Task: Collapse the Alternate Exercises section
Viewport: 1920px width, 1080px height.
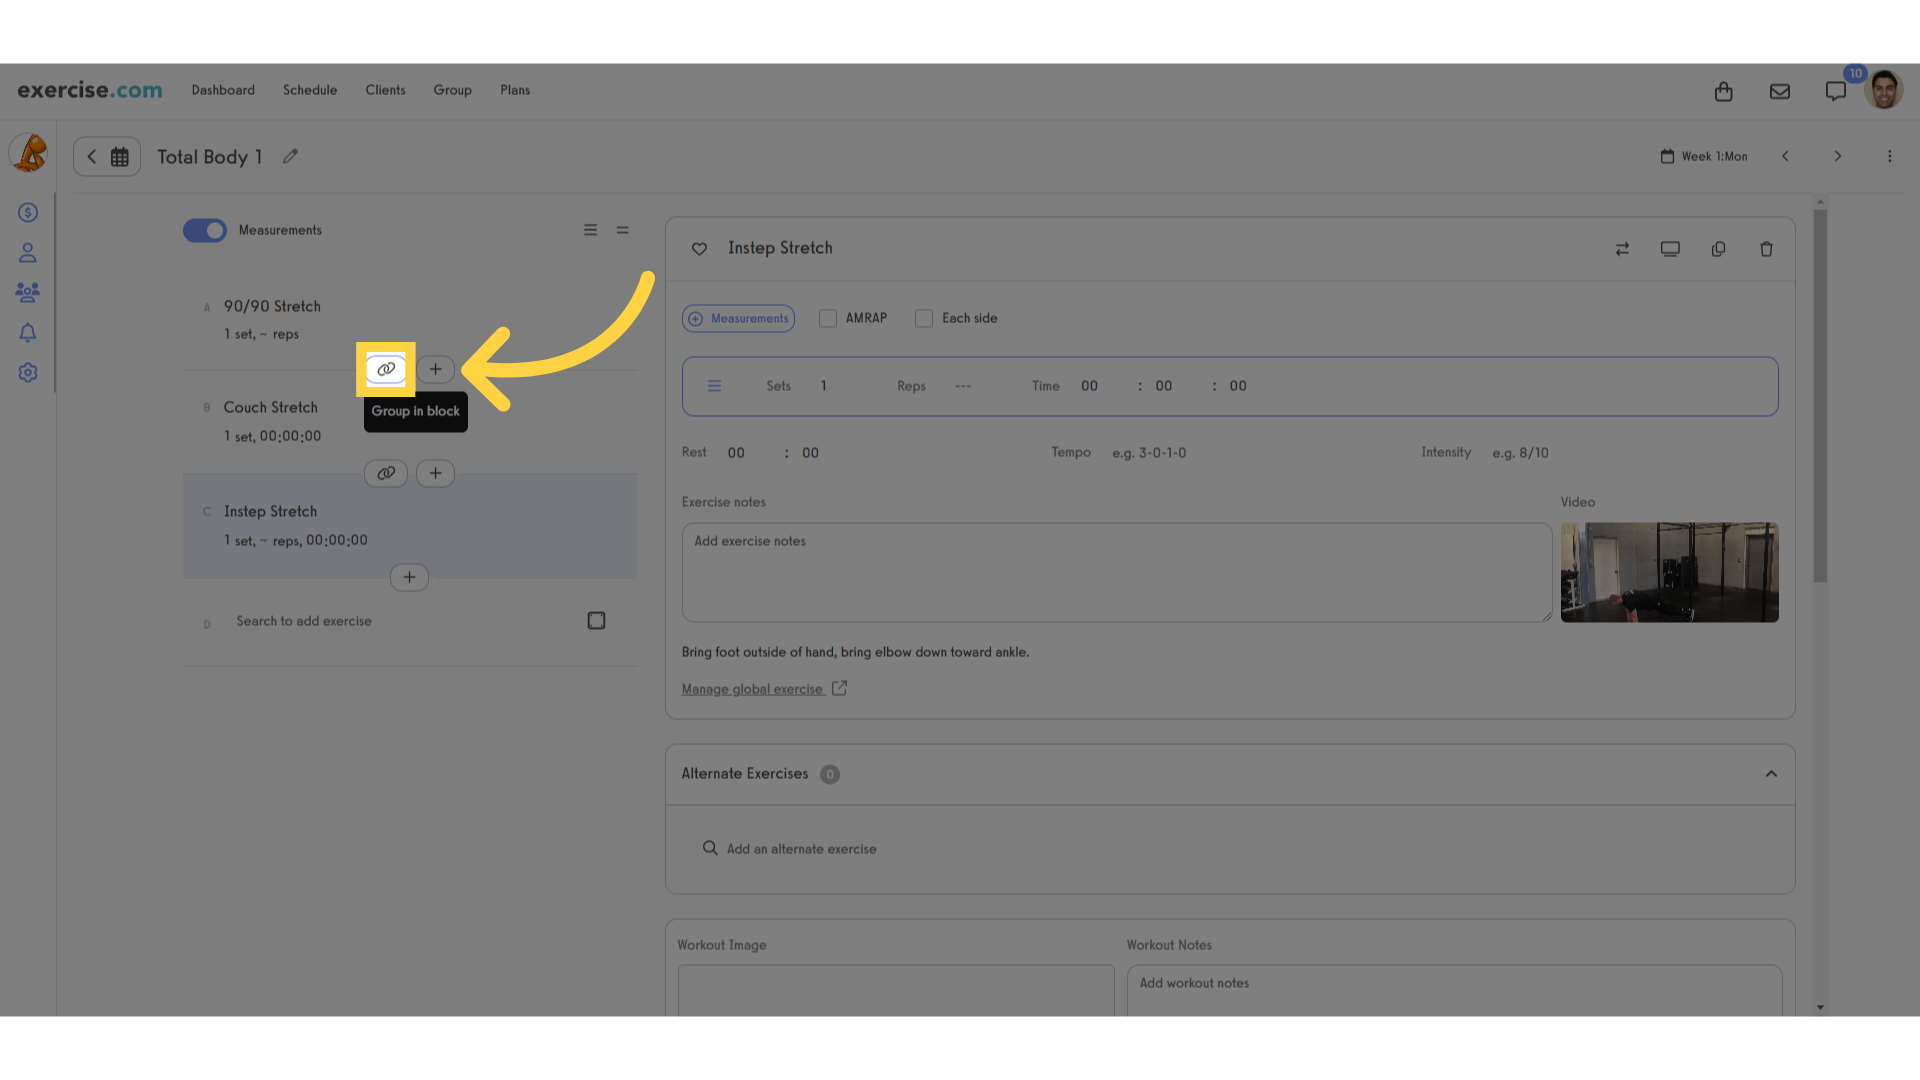Action: click(1771, 773)
